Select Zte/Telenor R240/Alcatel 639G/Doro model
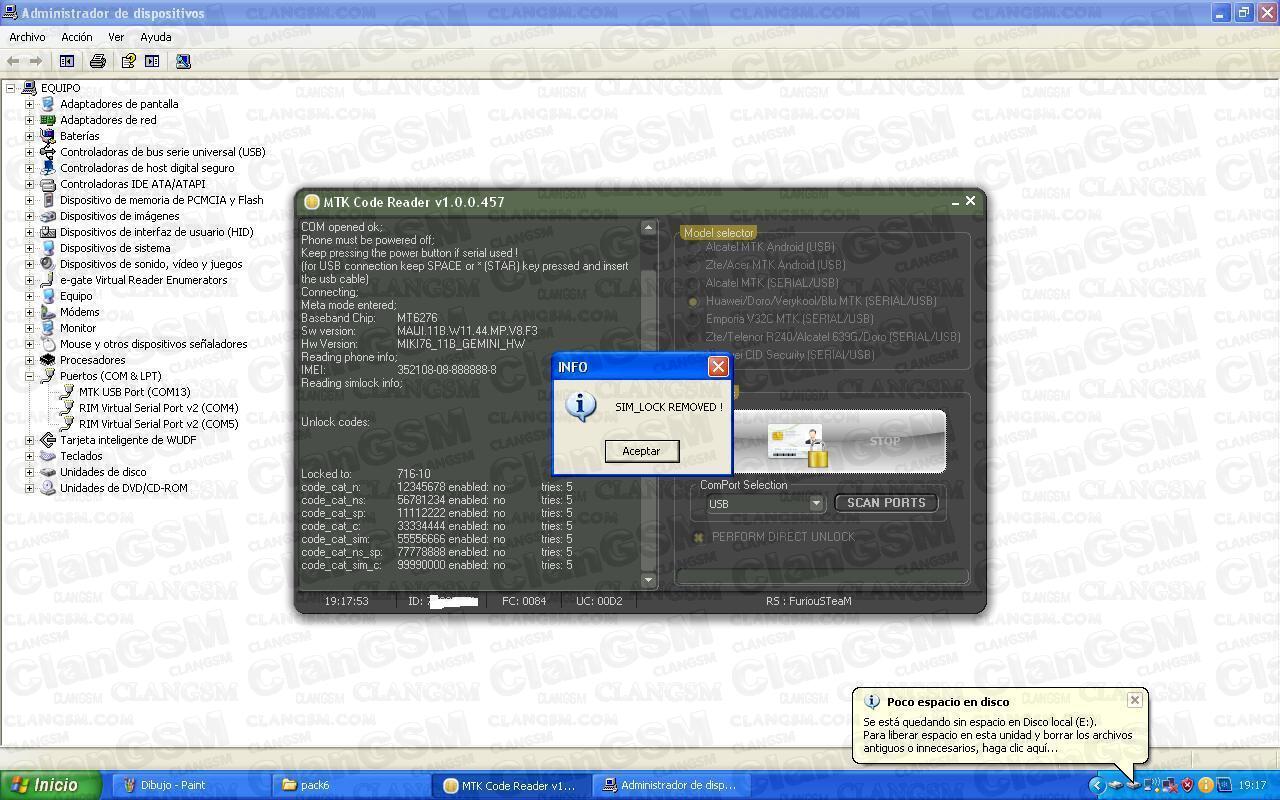 (x=825, y=337)
